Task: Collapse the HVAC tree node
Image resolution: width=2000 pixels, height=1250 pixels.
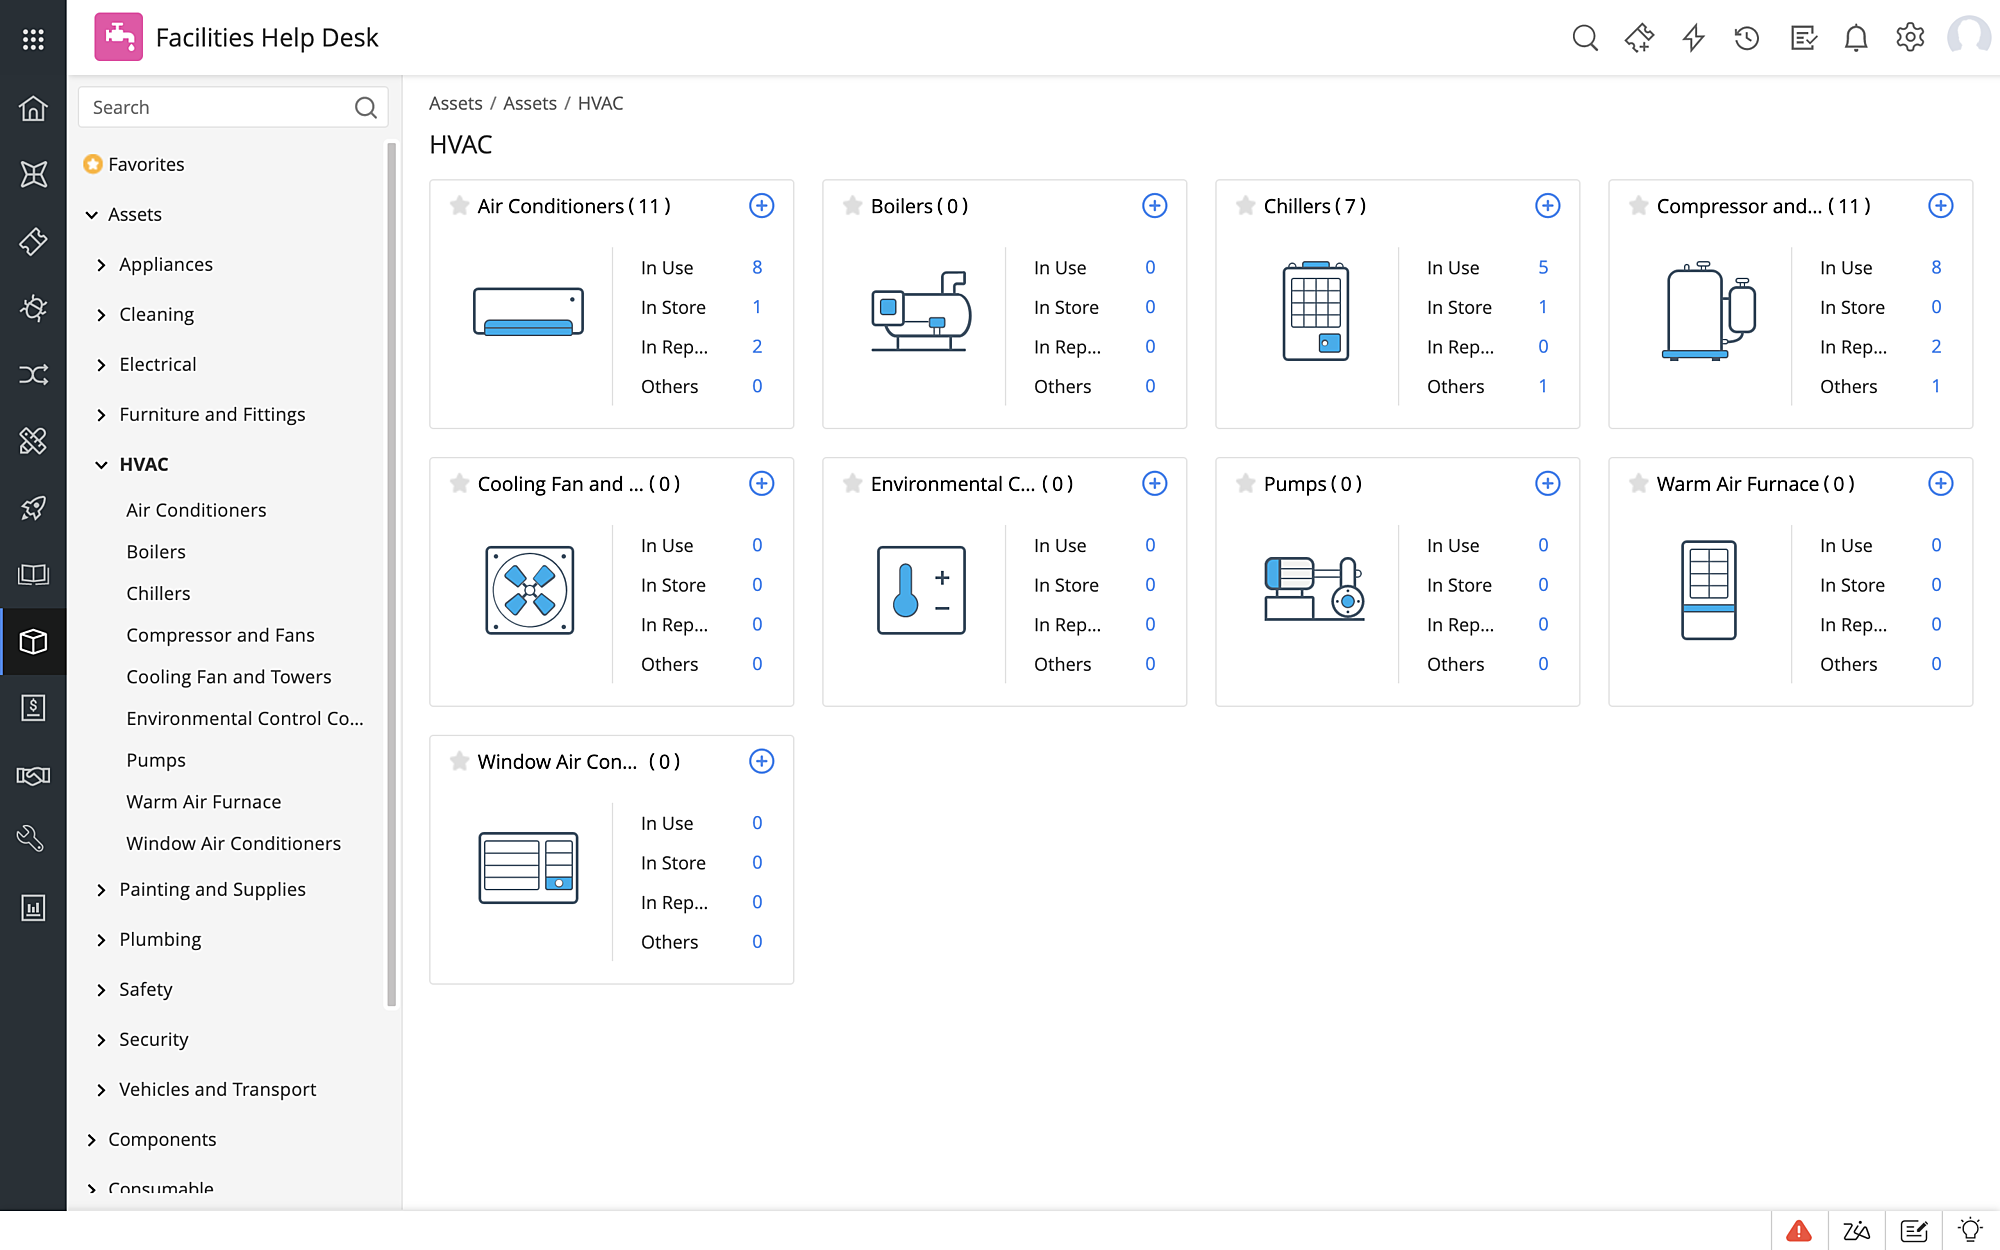Action: coord(101,465)
